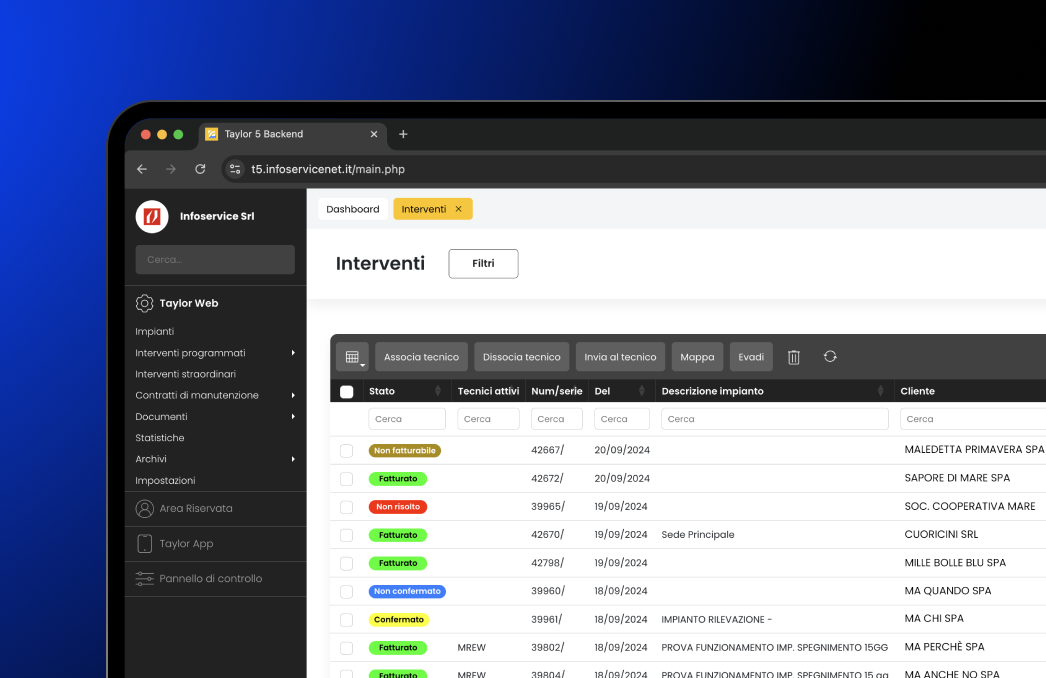Open Interventi straordinari in the sidebar

pos(185,374)
